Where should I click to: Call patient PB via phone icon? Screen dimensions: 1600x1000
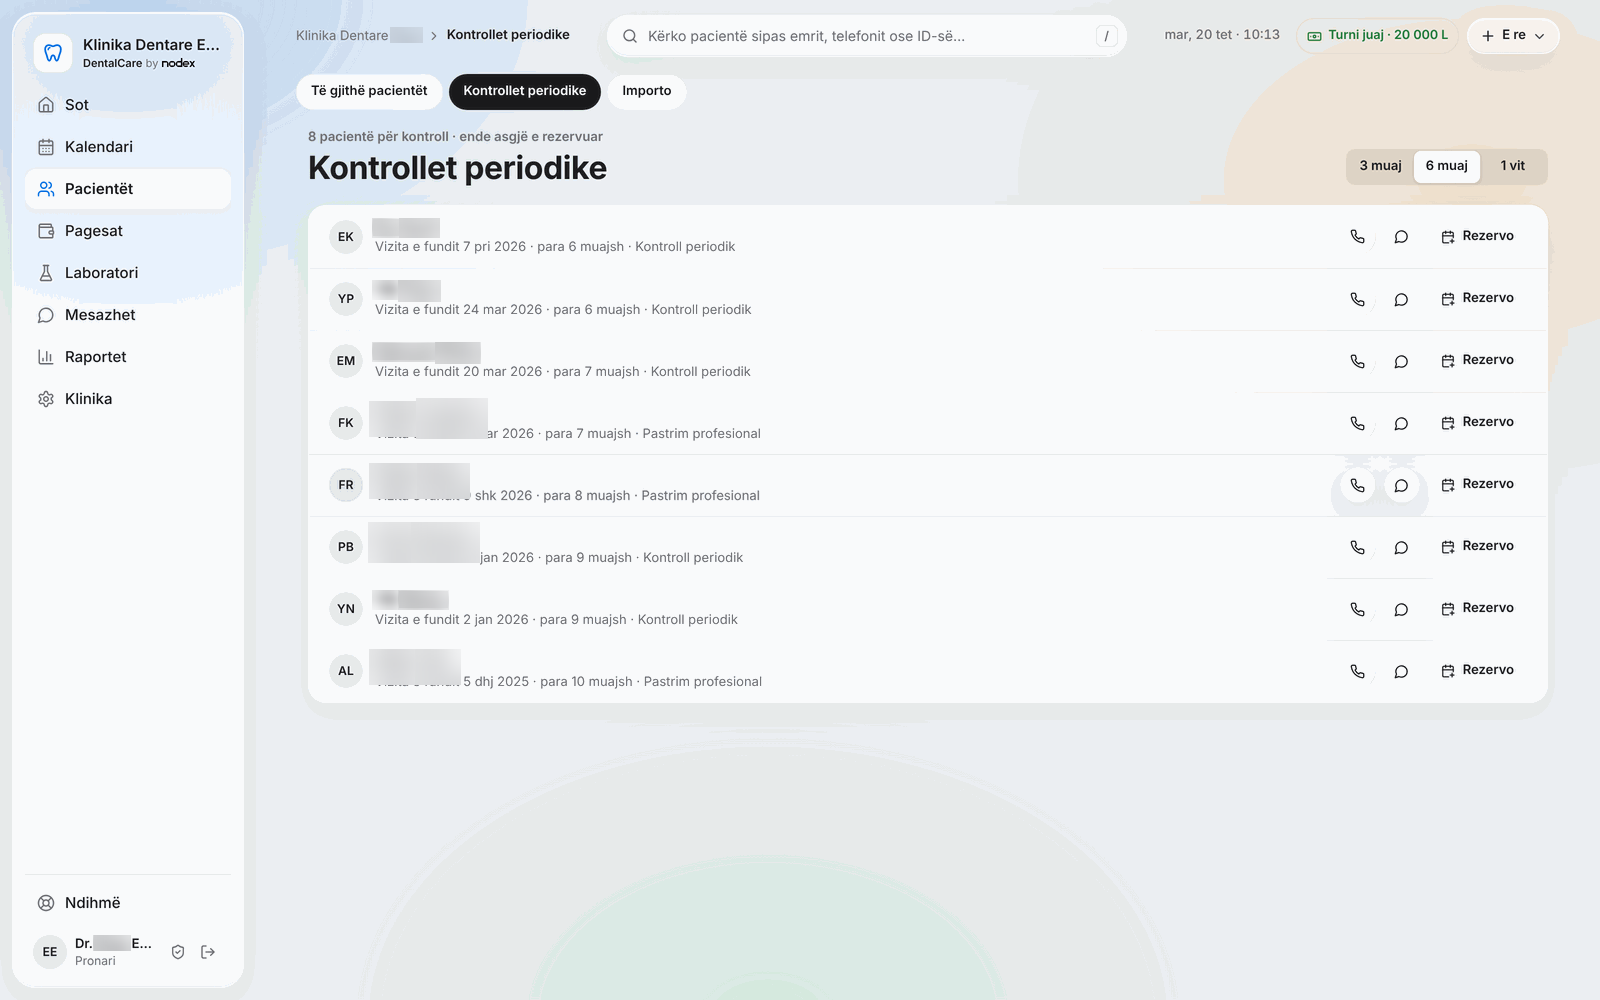tap(1357, 547)
